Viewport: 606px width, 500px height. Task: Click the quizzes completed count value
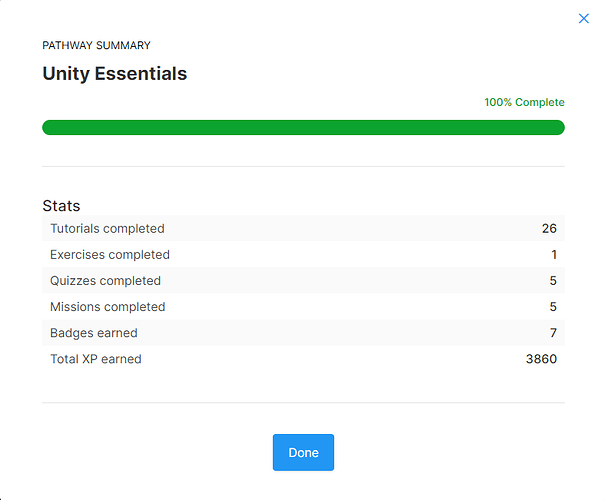(553, 281)
